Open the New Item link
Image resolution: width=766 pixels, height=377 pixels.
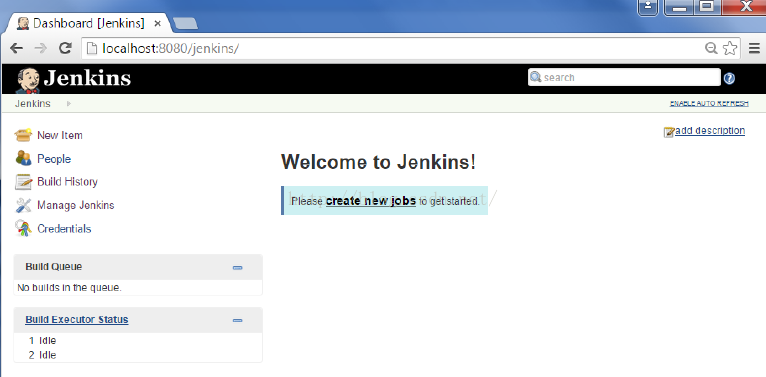pos(60,135)
